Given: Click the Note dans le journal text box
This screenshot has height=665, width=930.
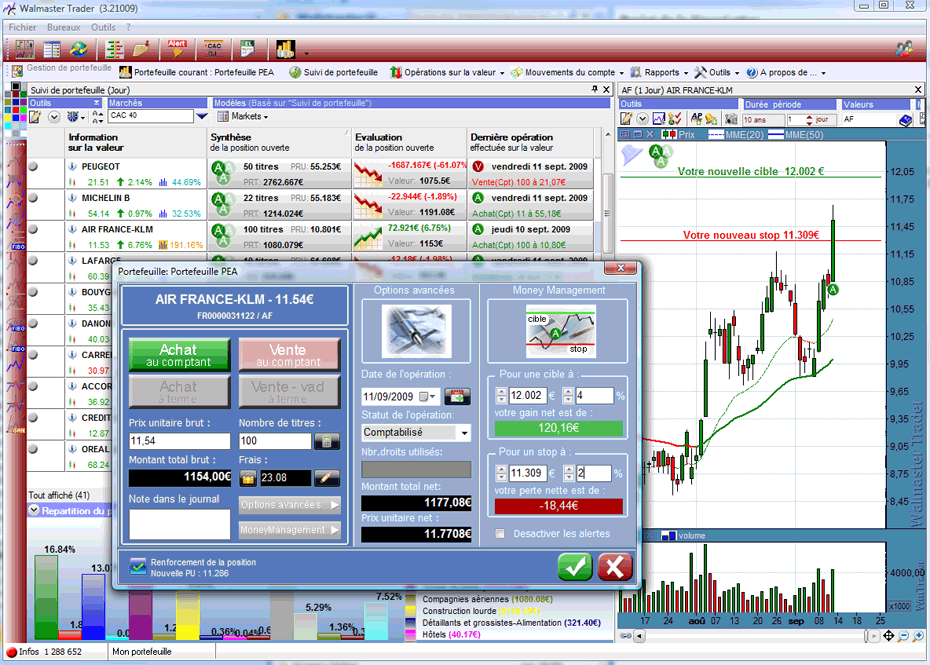Looking at the screenshot, I should pos(179,524).
